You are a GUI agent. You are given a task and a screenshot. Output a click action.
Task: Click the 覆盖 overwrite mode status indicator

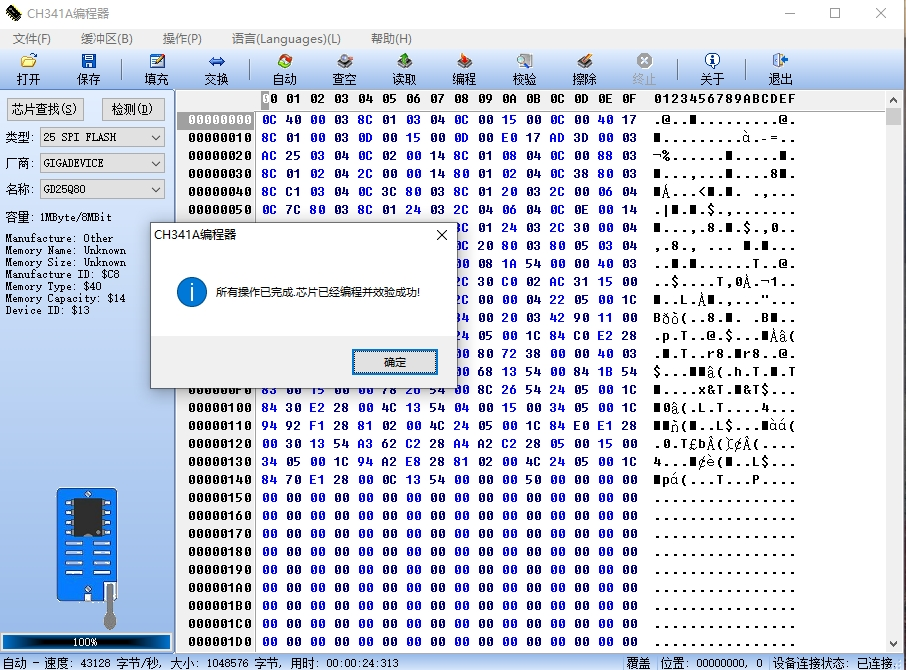638,663
